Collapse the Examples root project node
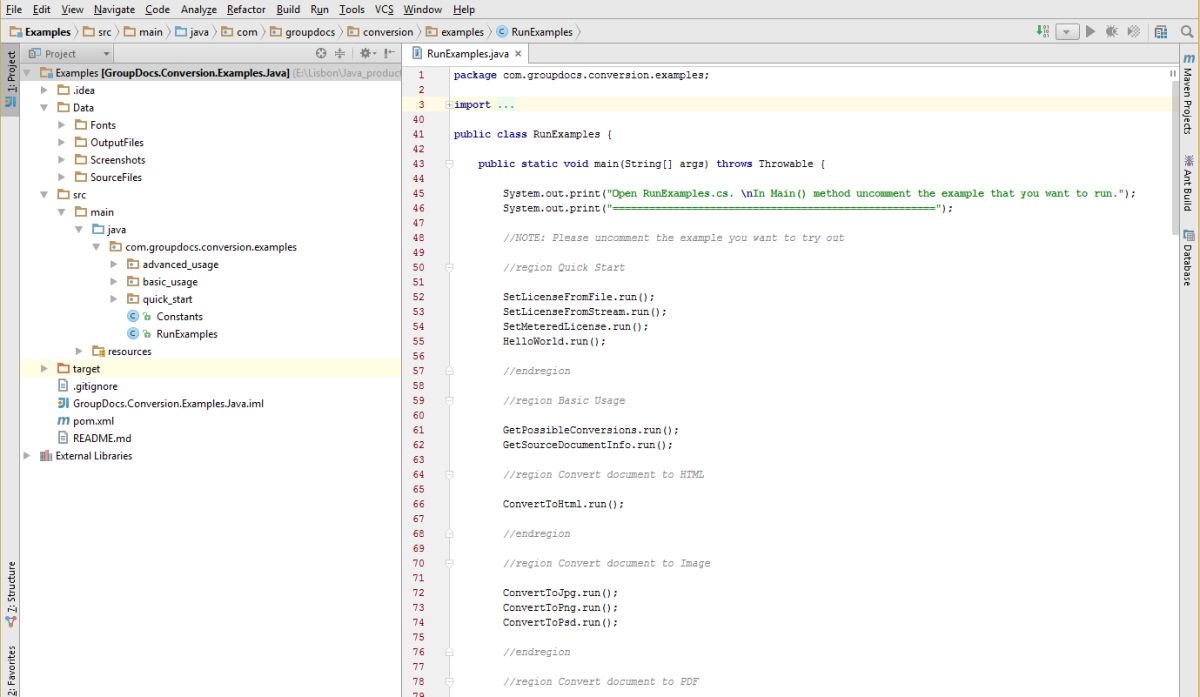Screen dimensions: 1200x697 (x=27, y=73)
